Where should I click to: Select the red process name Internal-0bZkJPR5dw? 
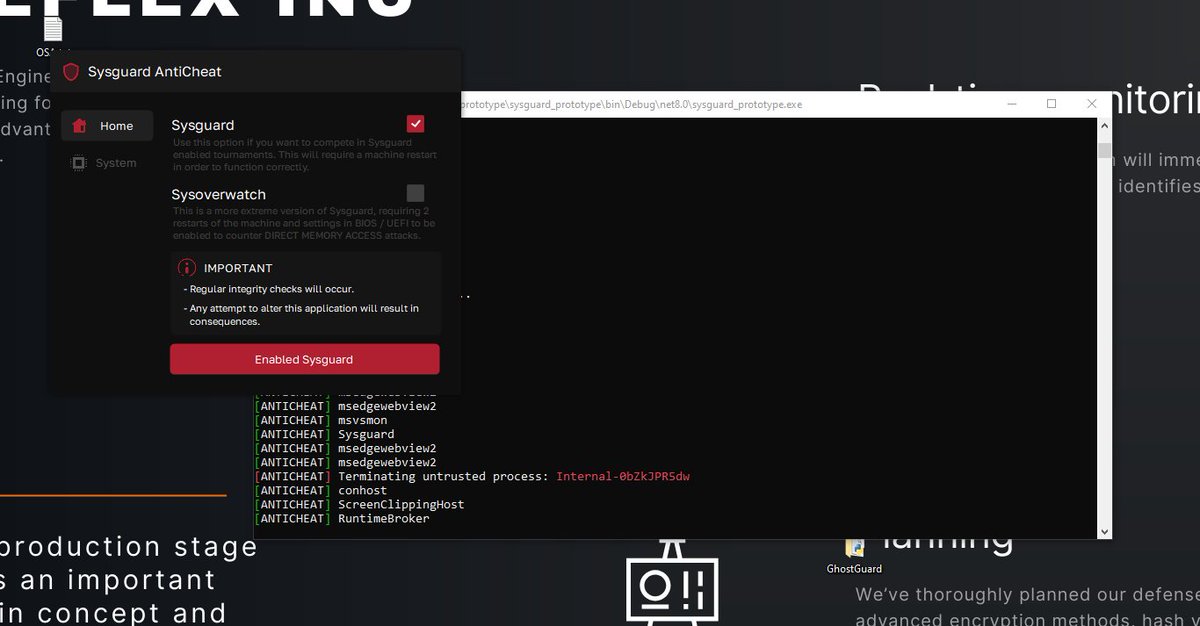click(x=623, y=476)
